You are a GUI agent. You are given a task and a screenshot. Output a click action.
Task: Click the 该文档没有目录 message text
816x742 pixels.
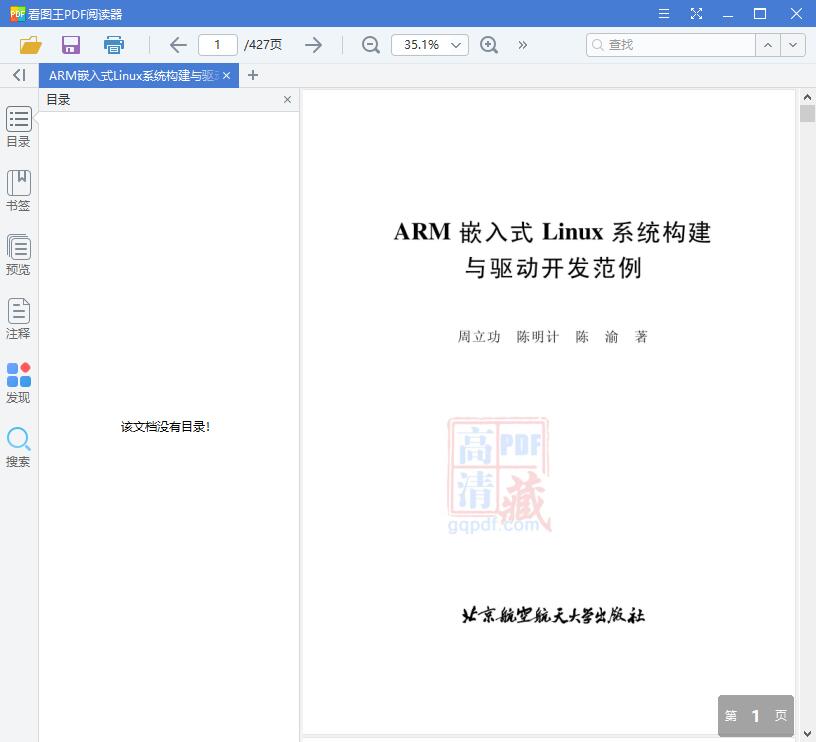click(165, 427)
